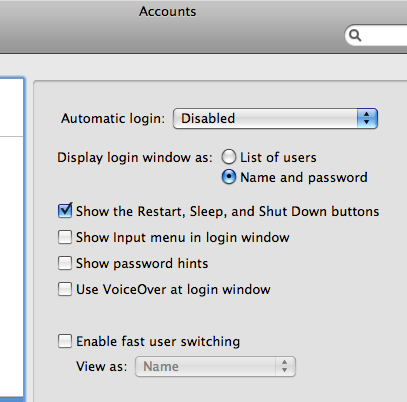Click the magnifying glass search icon
Screen dimensions: 407x402
tap(355, 35)
